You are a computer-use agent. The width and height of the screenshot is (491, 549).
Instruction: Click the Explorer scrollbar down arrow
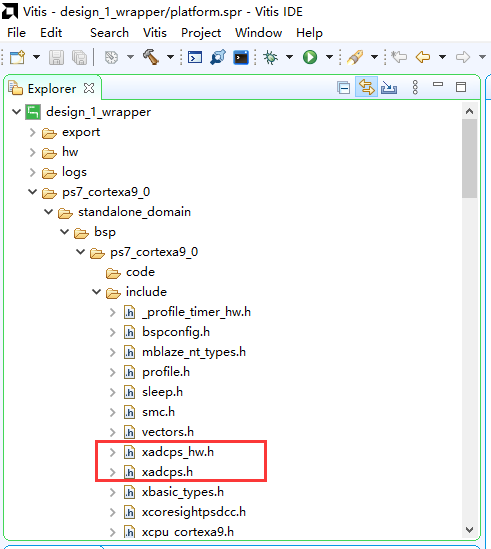tap(469, 529)
